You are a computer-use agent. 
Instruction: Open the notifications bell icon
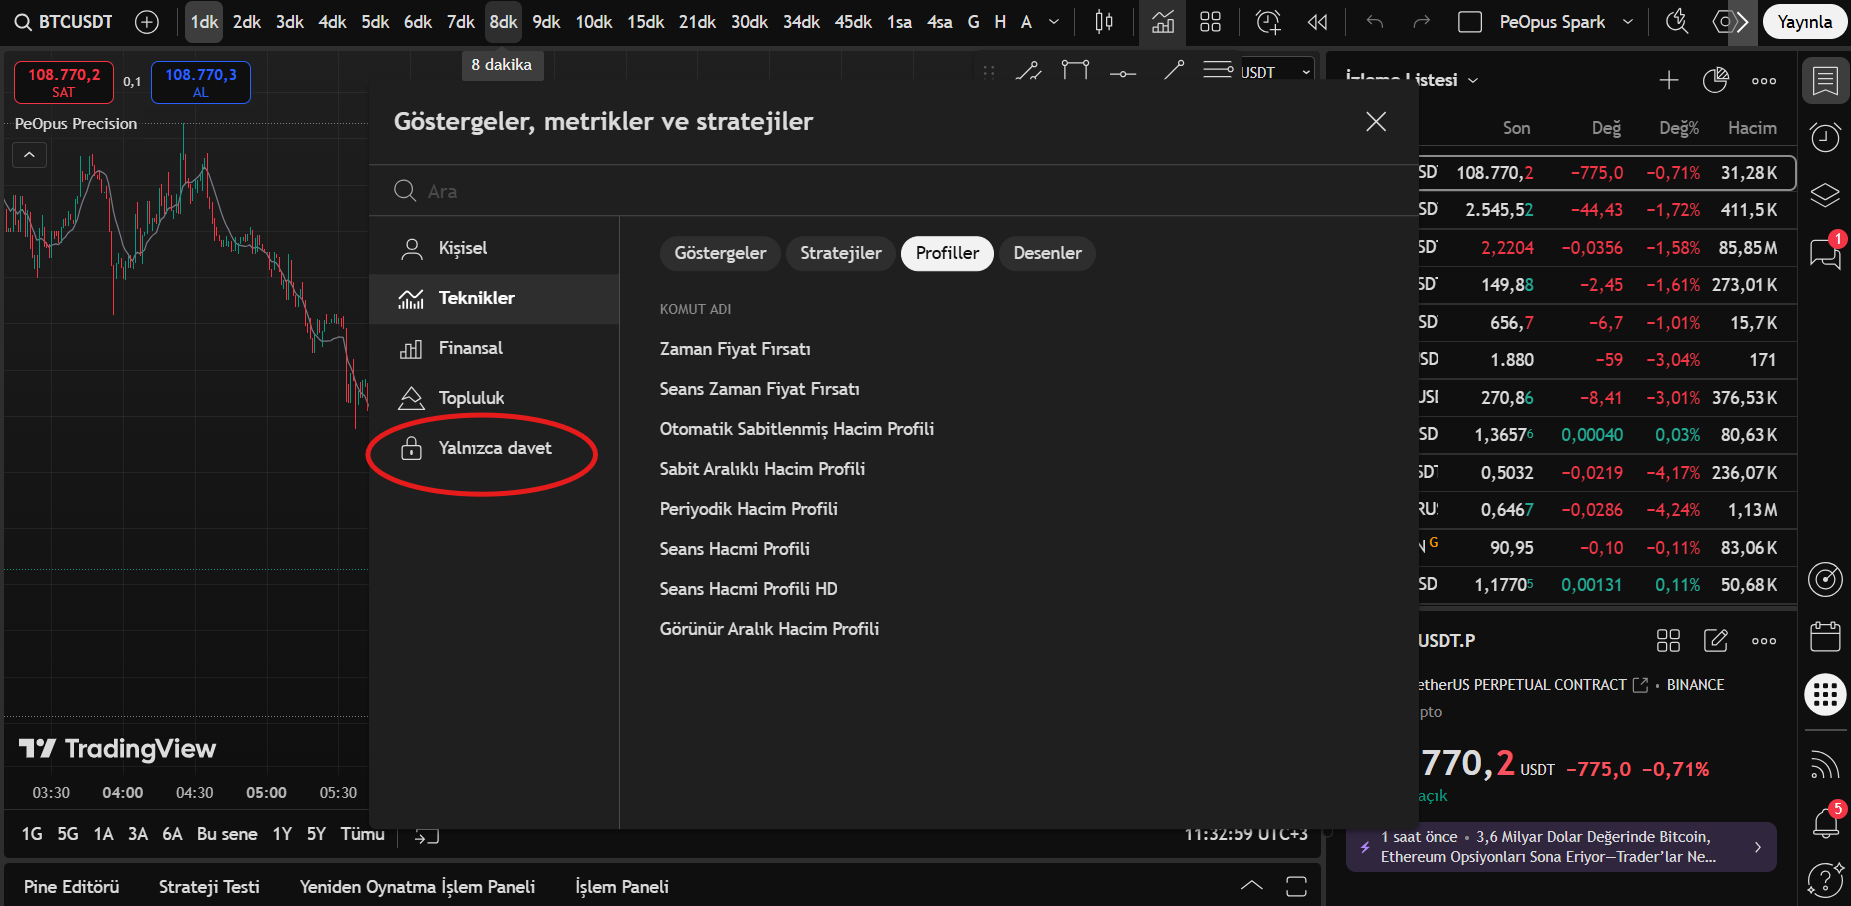[x=1825, y=822]
